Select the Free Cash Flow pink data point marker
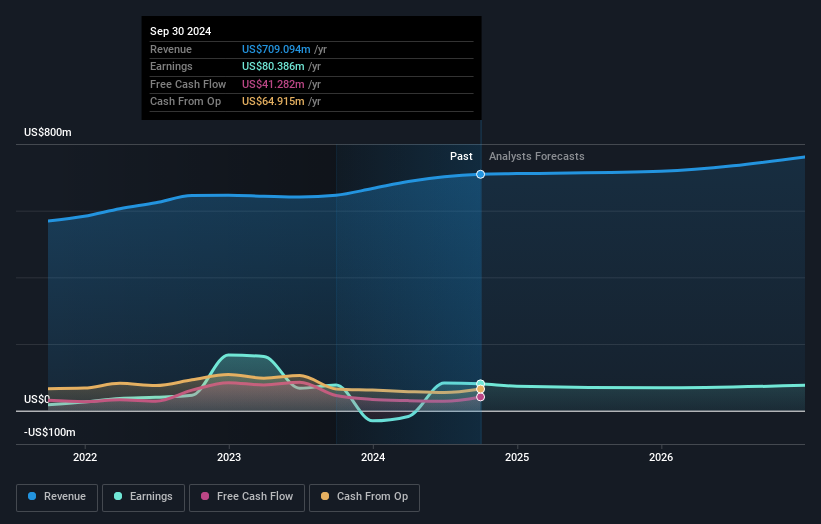The height and width of the screenshot is (524, 821). (x=480, y=397)
